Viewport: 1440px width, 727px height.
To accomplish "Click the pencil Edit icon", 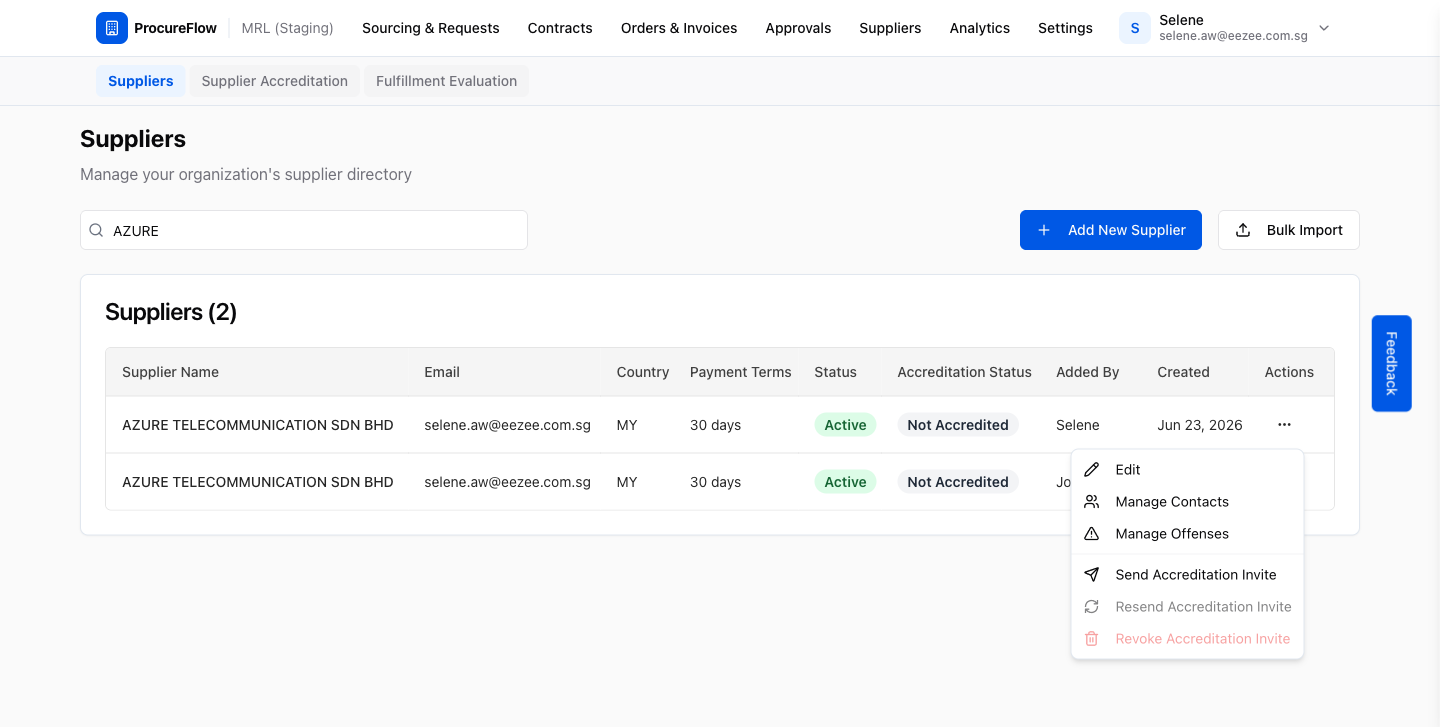I will pos(1092,470).
